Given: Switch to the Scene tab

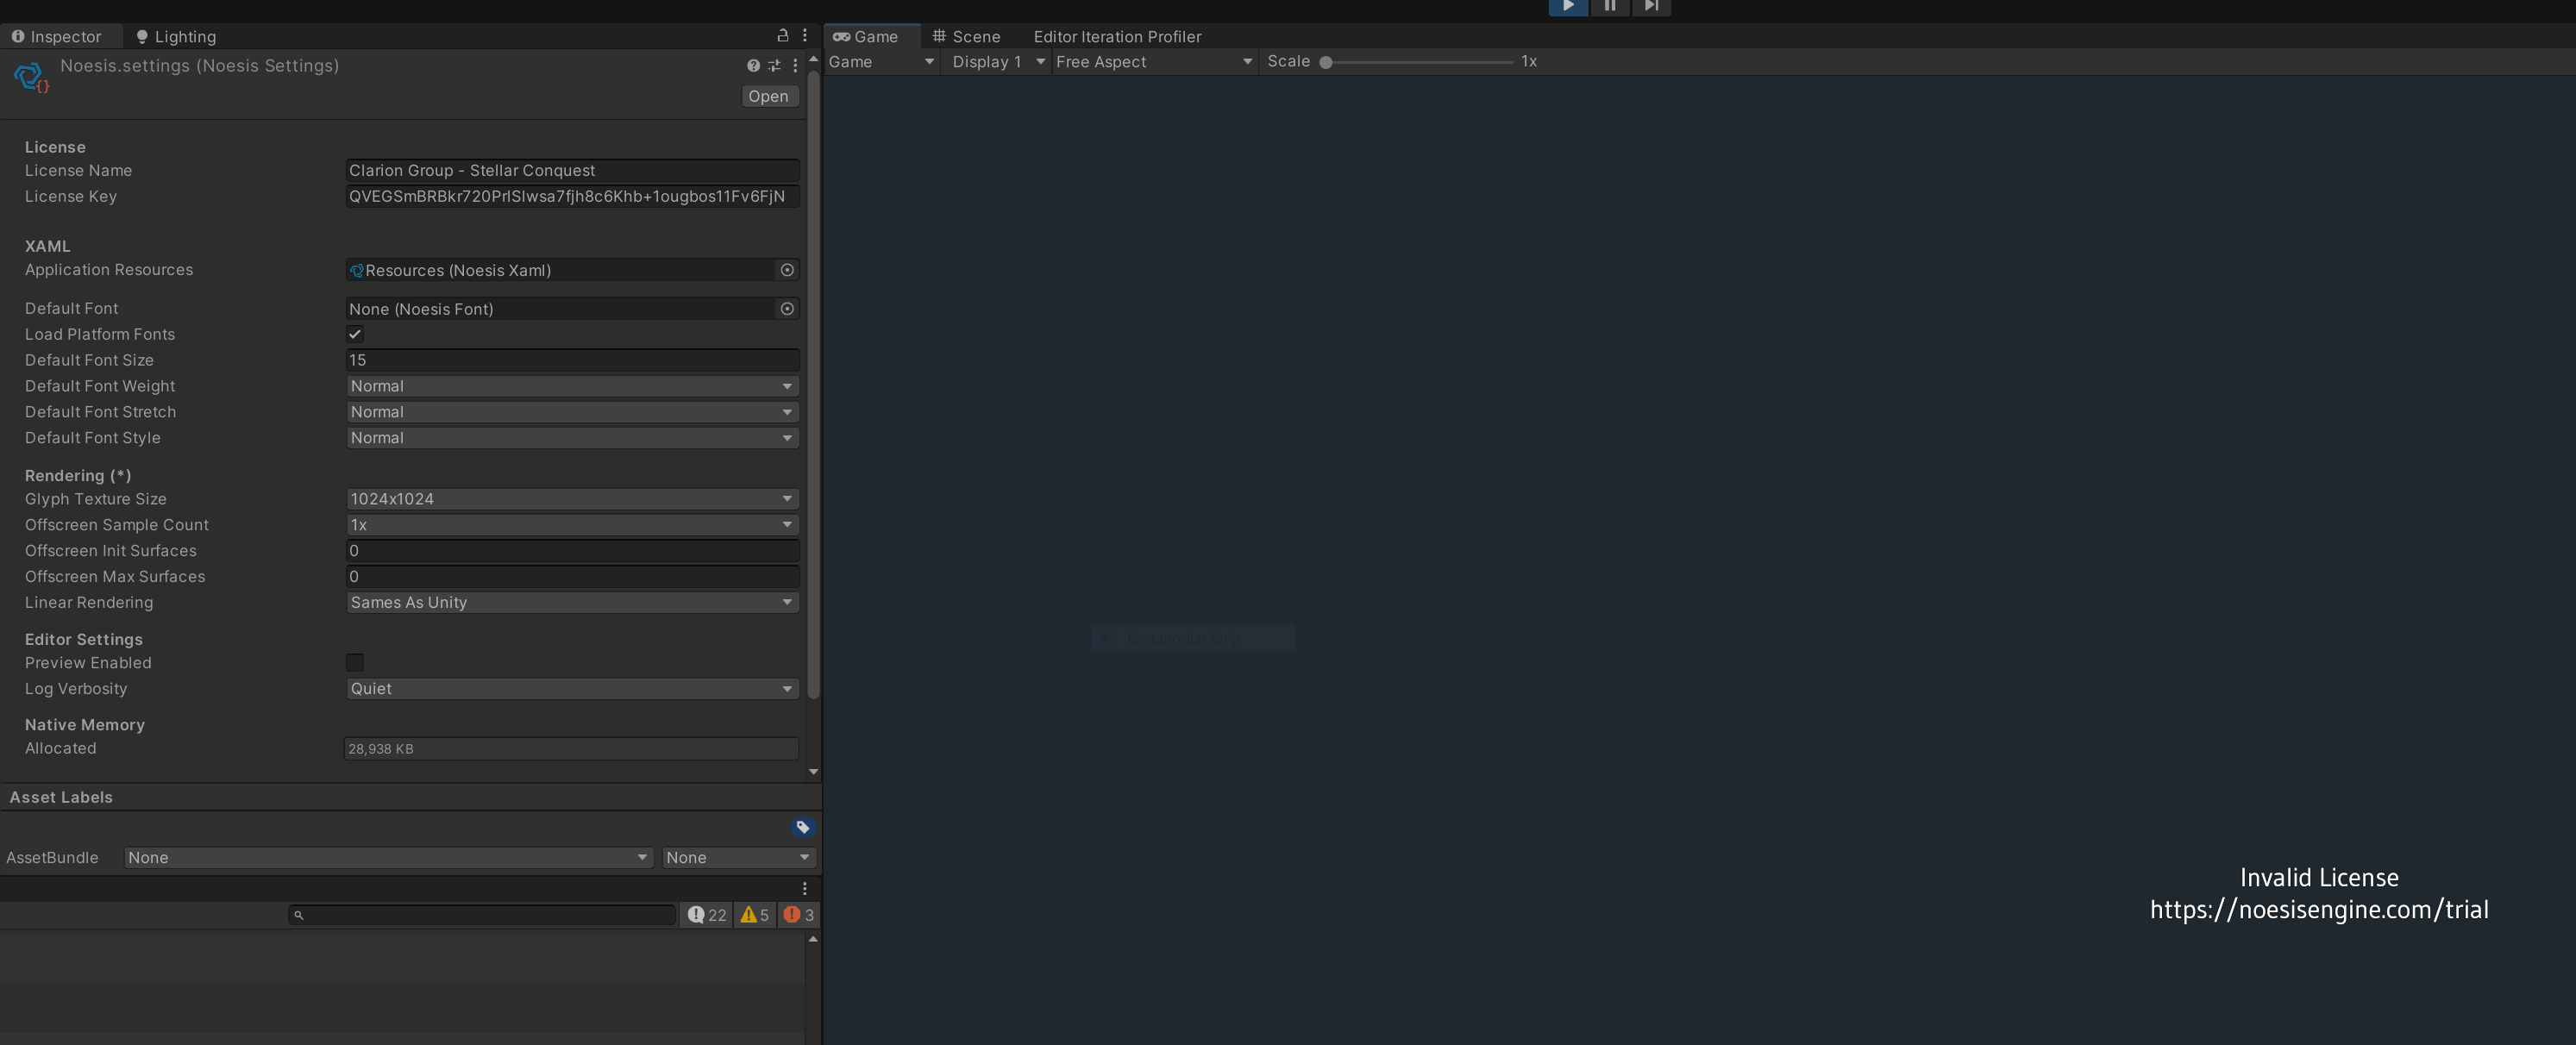Looking at the screenshot, I should point(966,37).
